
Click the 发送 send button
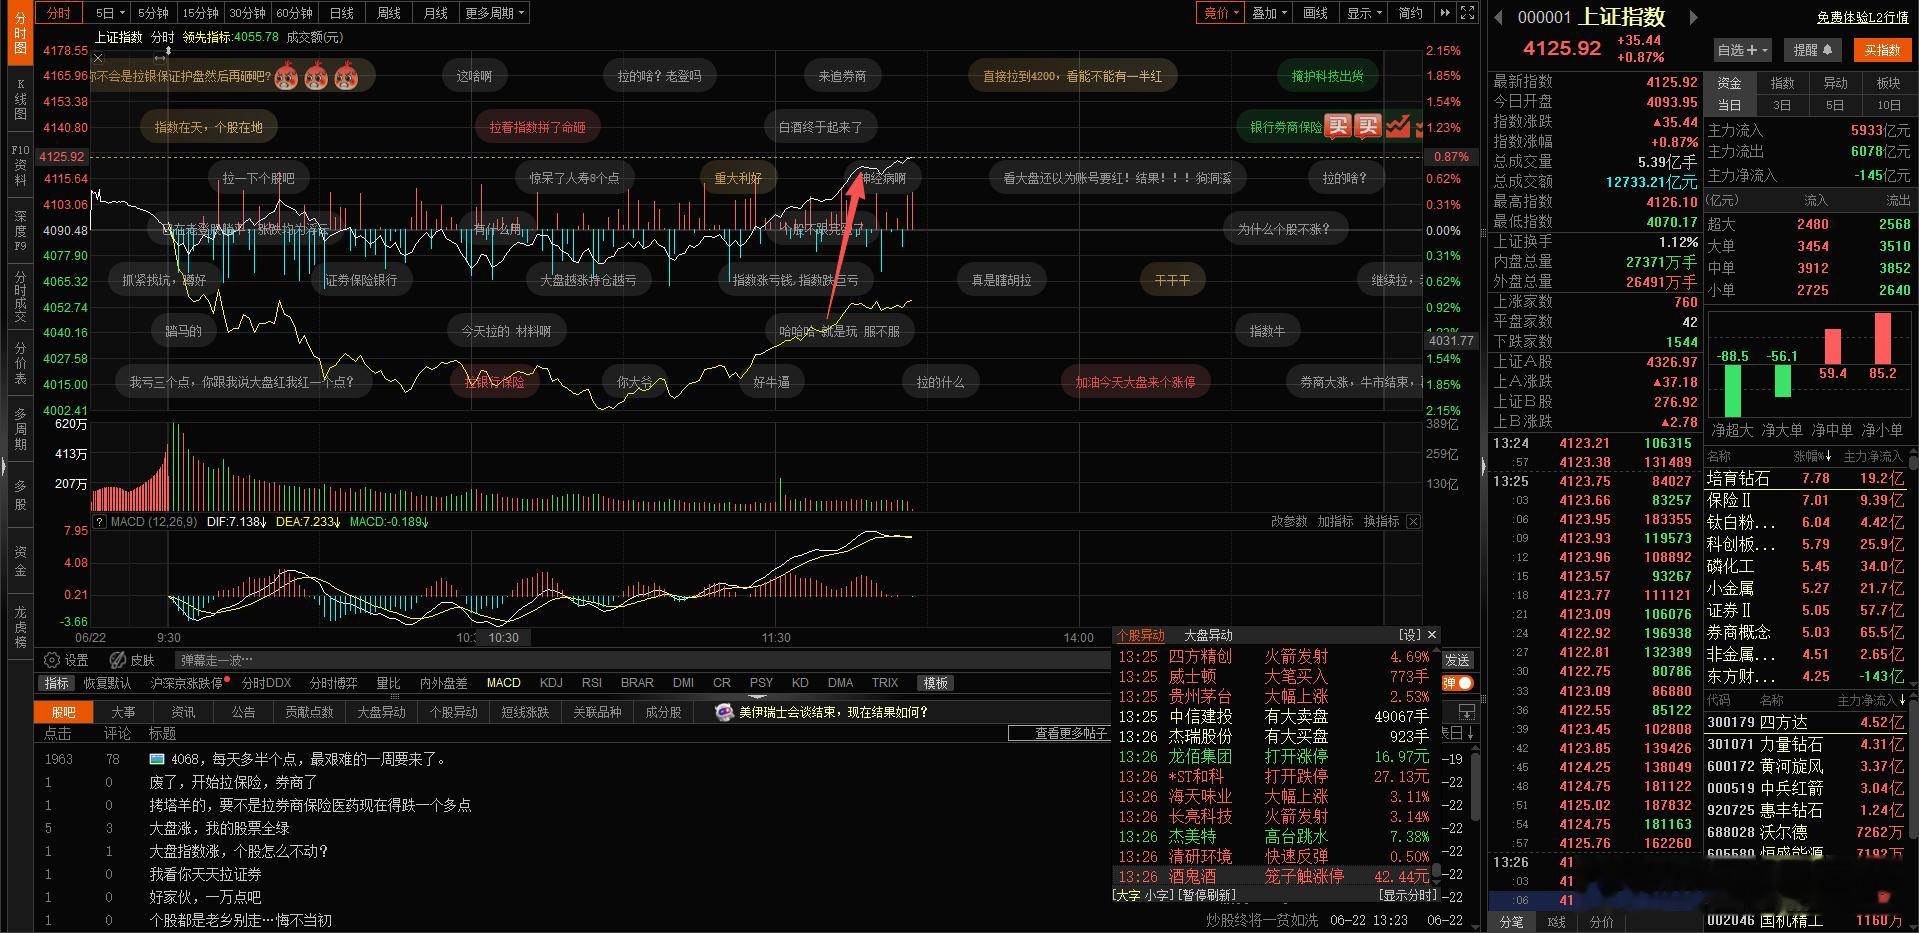click(x=1457, y=660)
